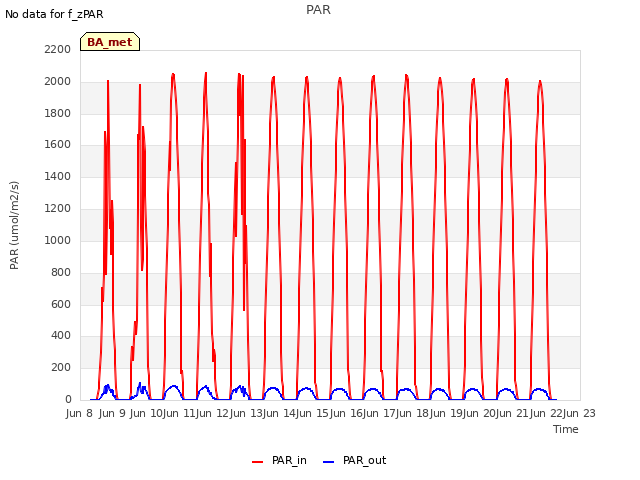Click the blue PAR_out legend swatch
The image size is (640, 480).
(329, 462)
